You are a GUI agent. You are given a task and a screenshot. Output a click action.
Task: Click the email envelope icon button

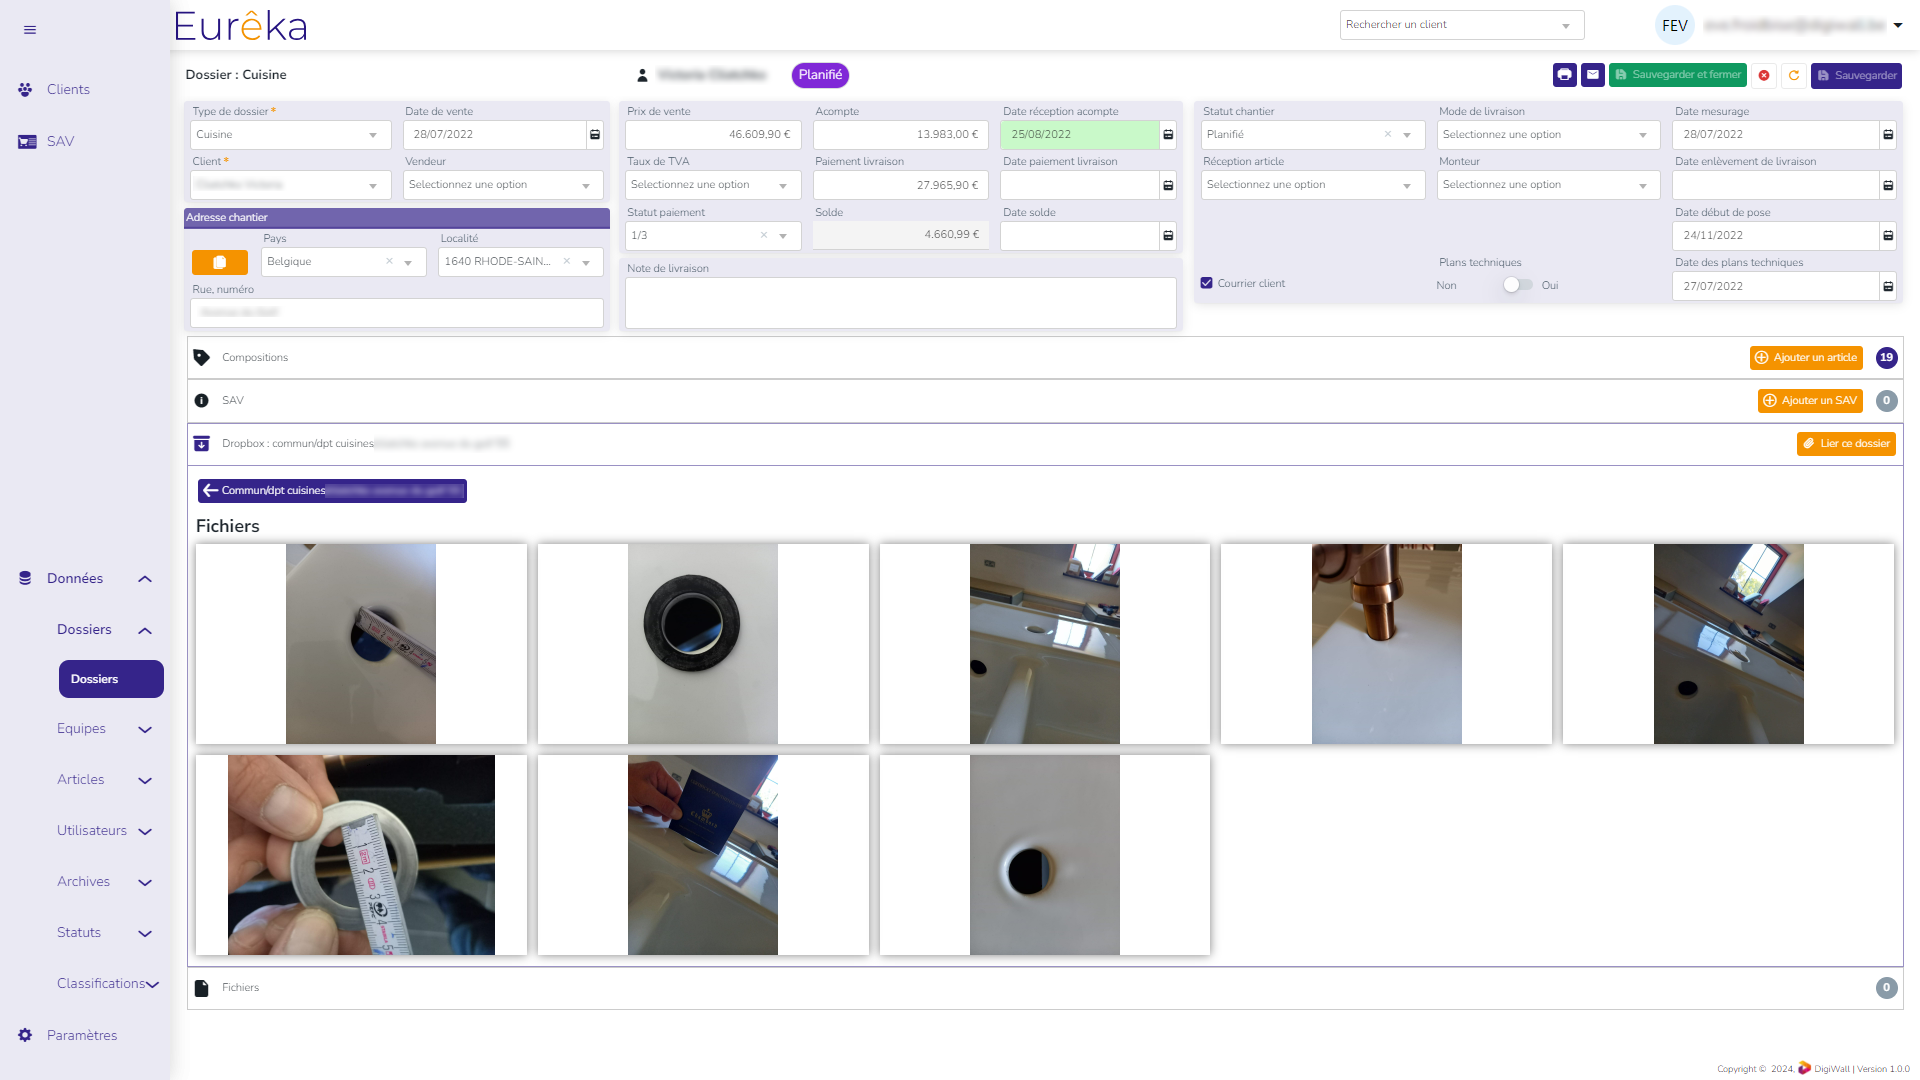(1593, 75)
